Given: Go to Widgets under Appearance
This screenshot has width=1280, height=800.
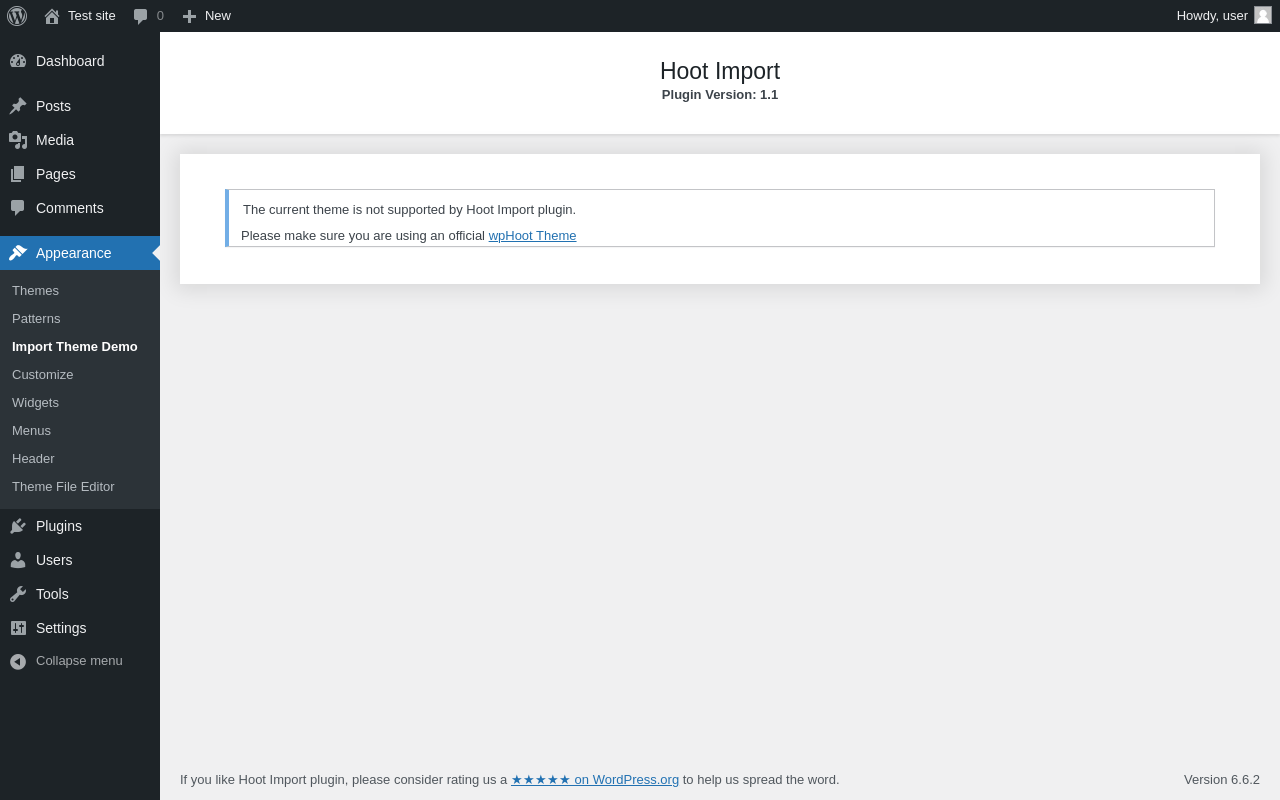Looking at the screenshot, I should pos(35,403).
